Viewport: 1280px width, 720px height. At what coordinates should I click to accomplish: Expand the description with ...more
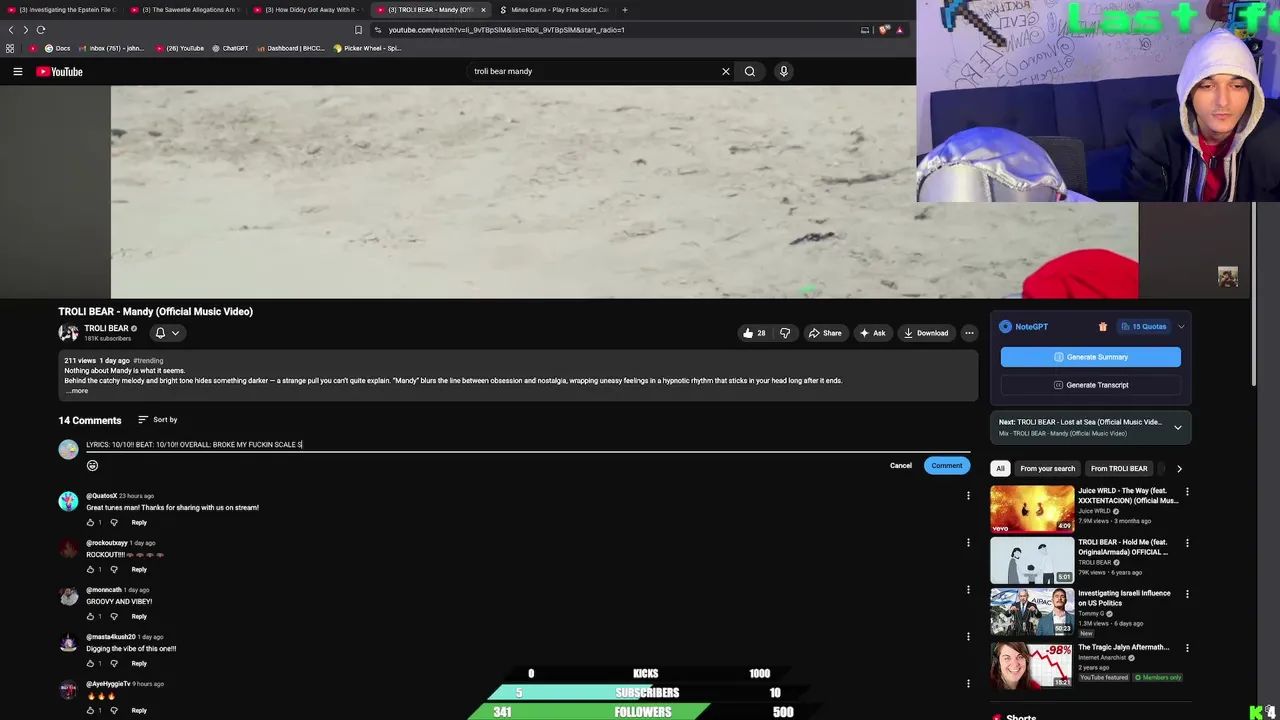76,391
